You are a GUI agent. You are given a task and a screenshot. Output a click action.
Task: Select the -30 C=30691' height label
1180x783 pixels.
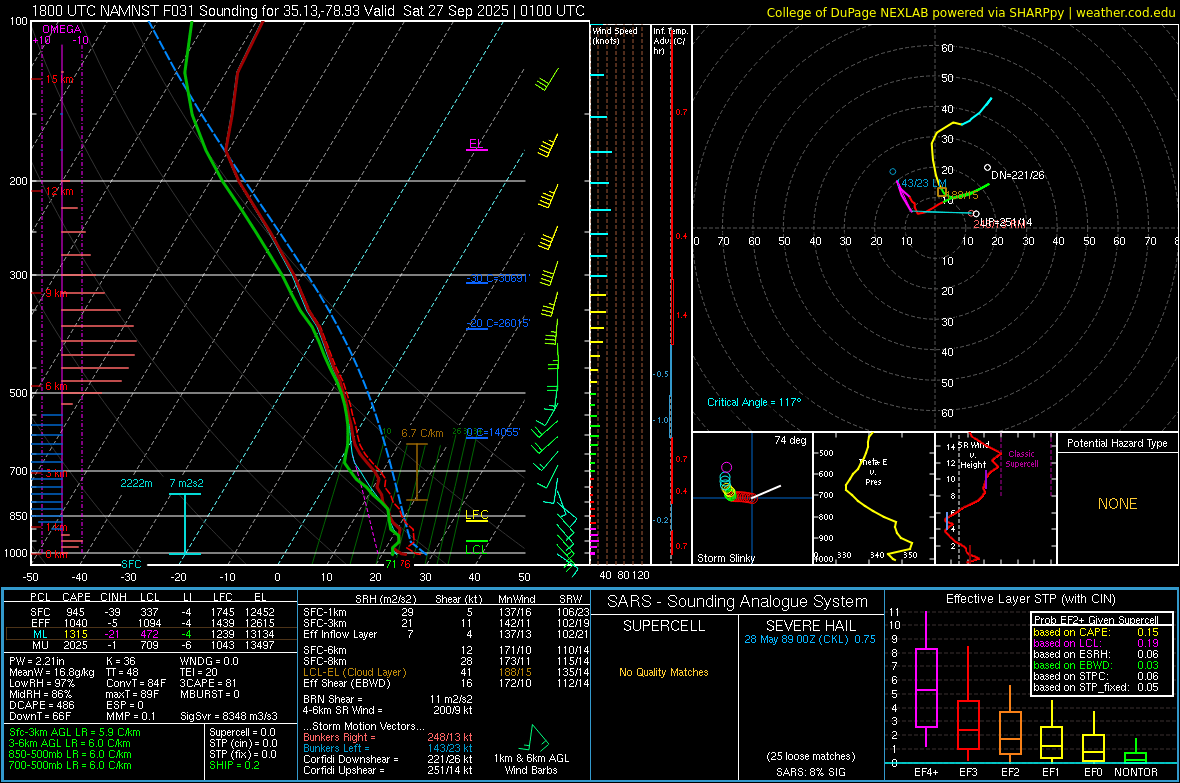[497, 279]
